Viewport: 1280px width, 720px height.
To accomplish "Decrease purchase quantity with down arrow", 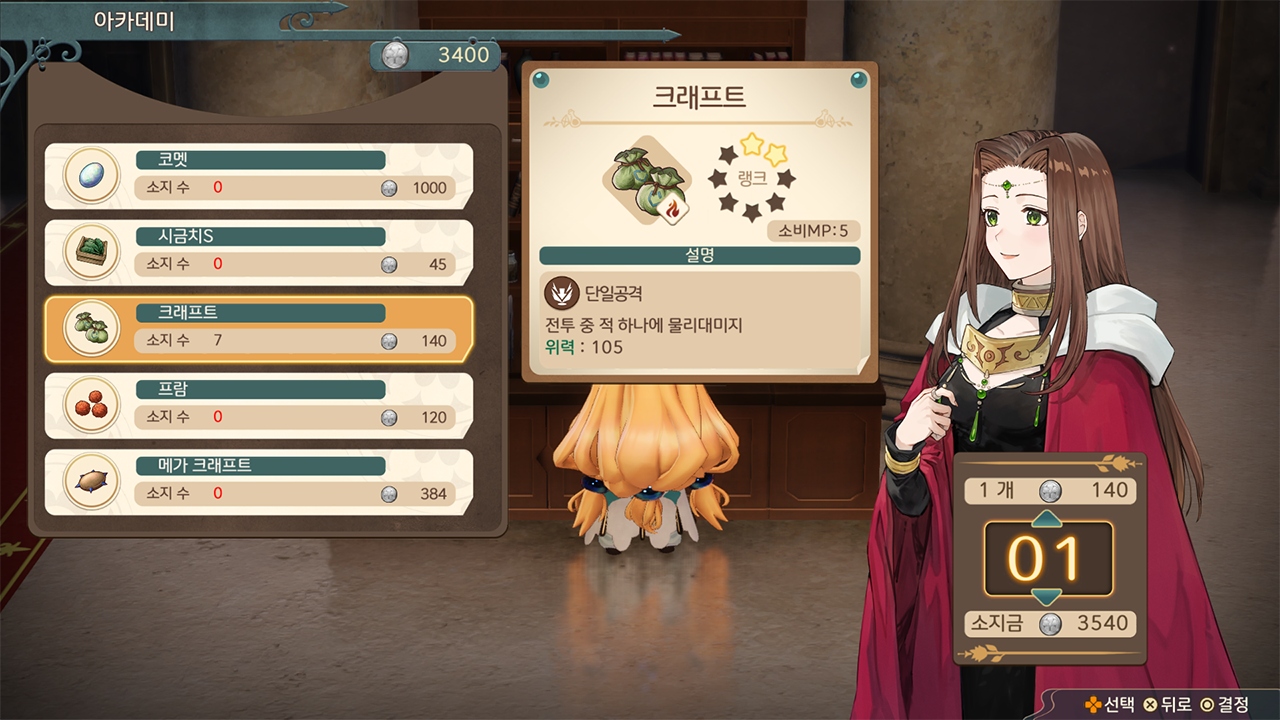I will point(1047,597).
